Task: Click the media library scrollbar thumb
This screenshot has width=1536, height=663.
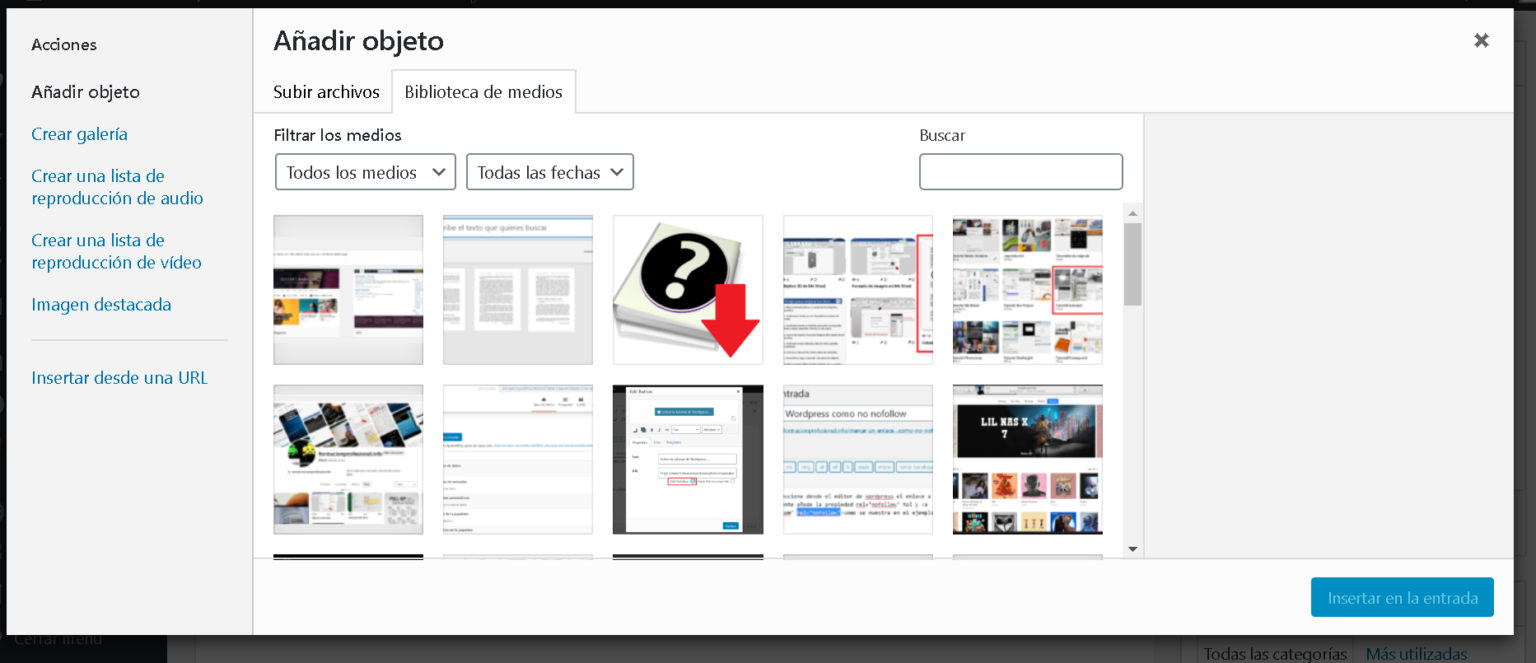Action: click(1133, 264)
